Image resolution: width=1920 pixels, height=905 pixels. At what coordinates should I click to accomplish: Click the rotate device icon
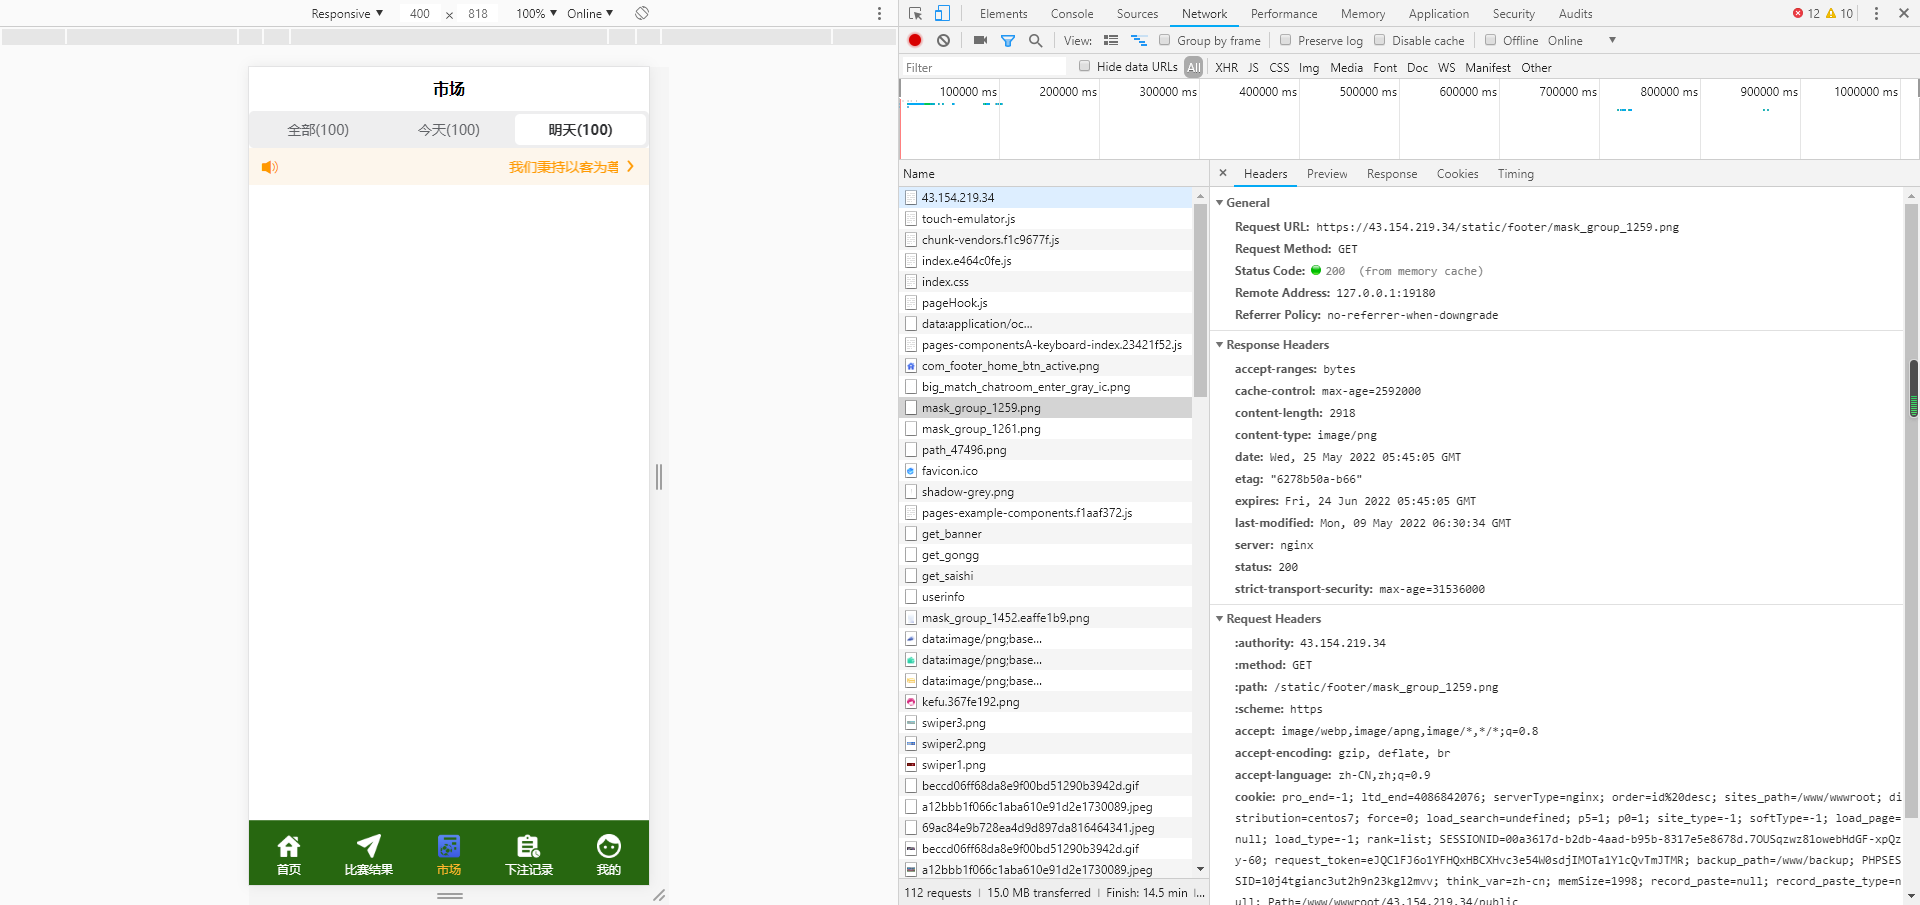pos(642,13)
